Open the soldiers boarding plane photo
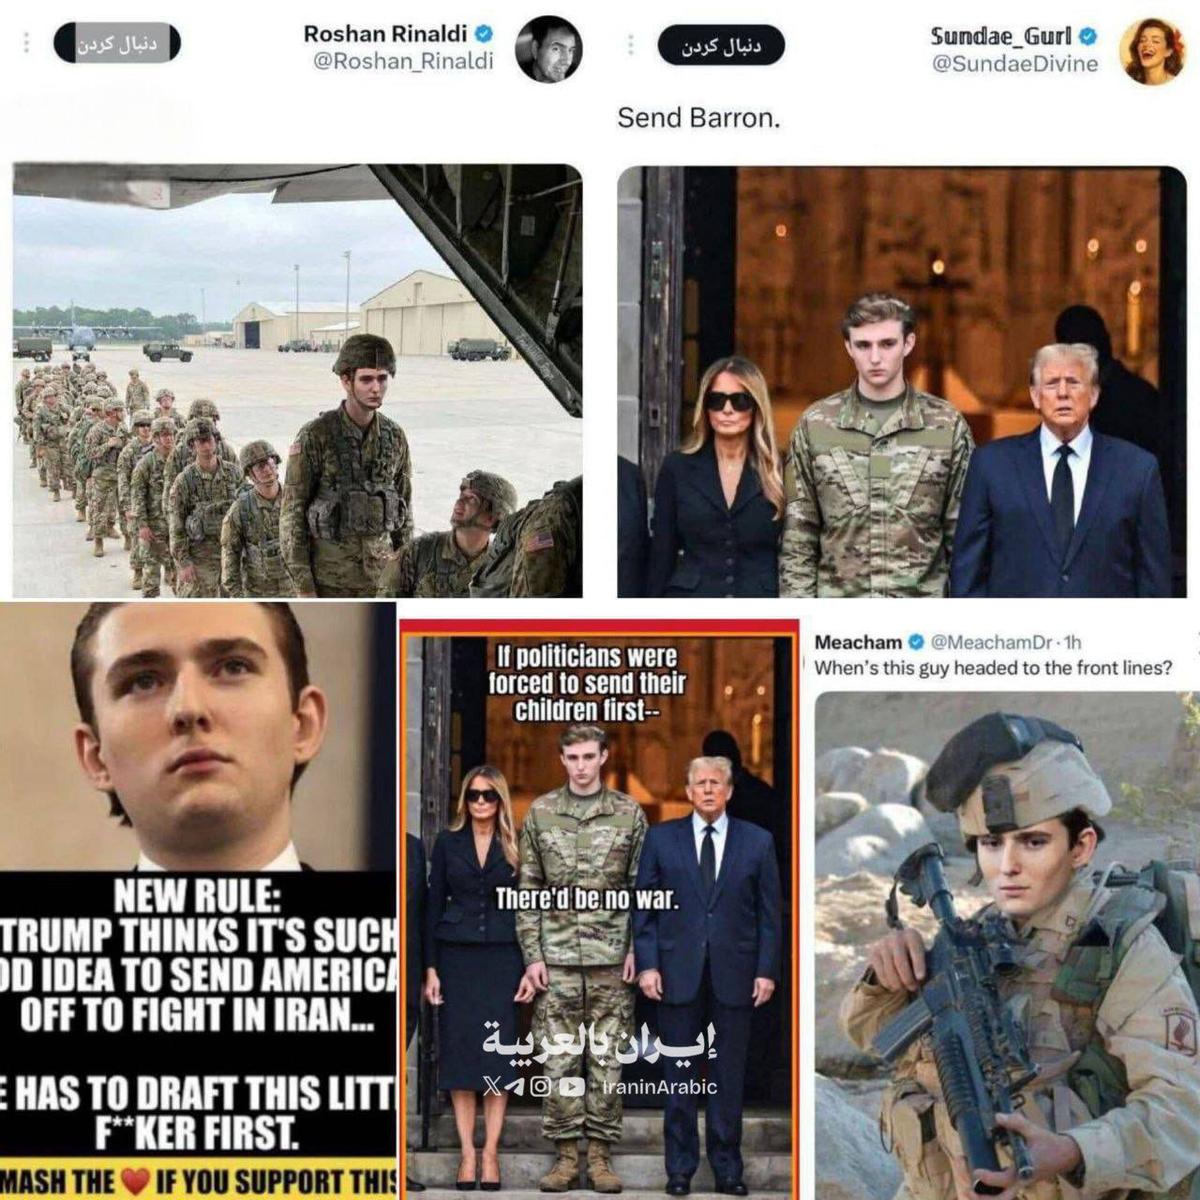This screenshot has height=1200, width=1200. click(297, 381)
